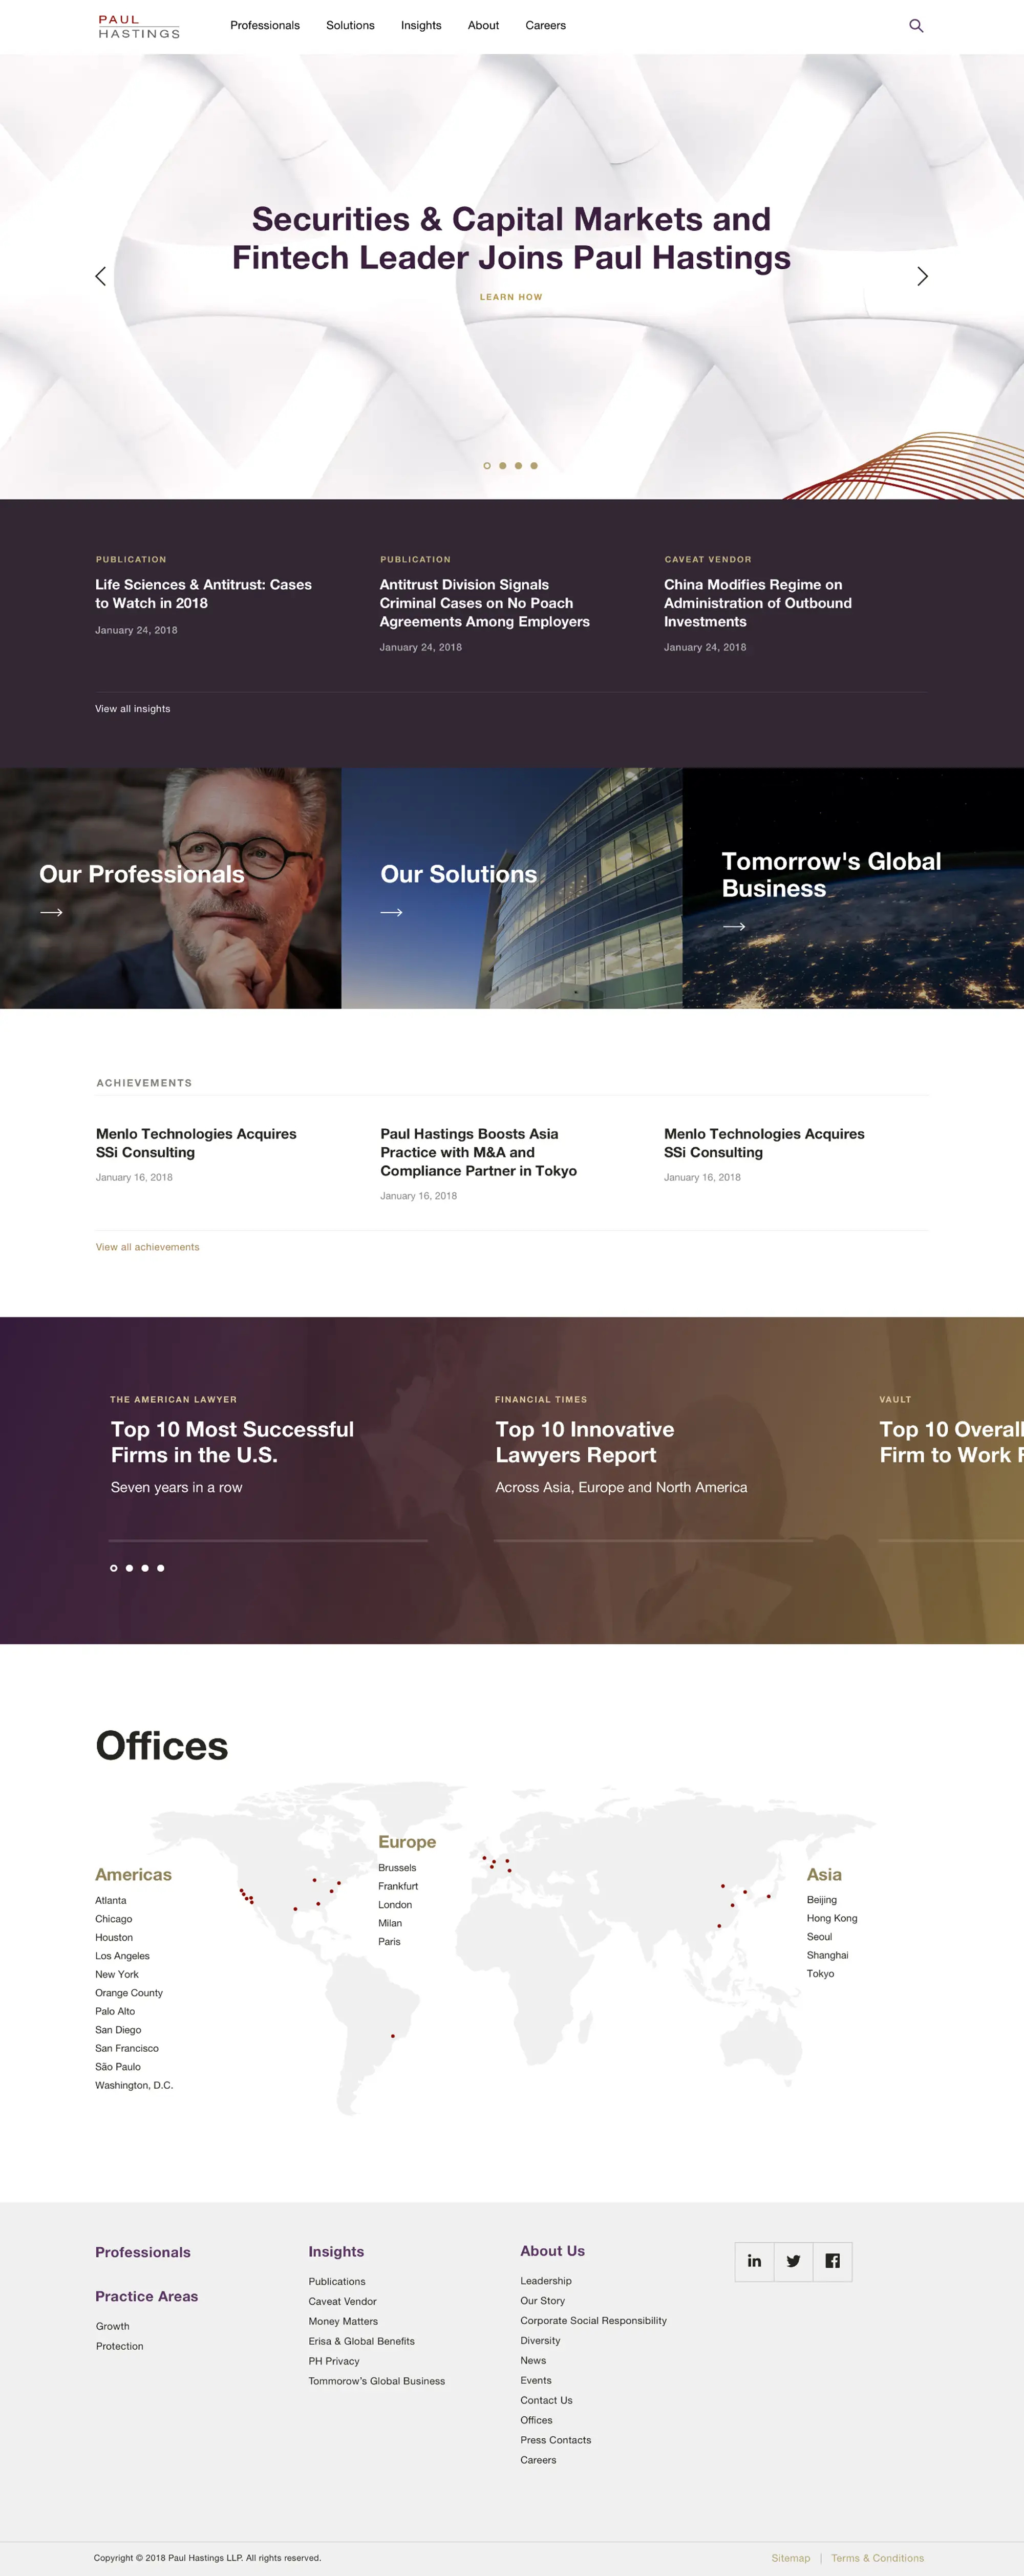Select fourth hero carousel dot
The image size is (1024, 2576).
[x=534, y=466]
